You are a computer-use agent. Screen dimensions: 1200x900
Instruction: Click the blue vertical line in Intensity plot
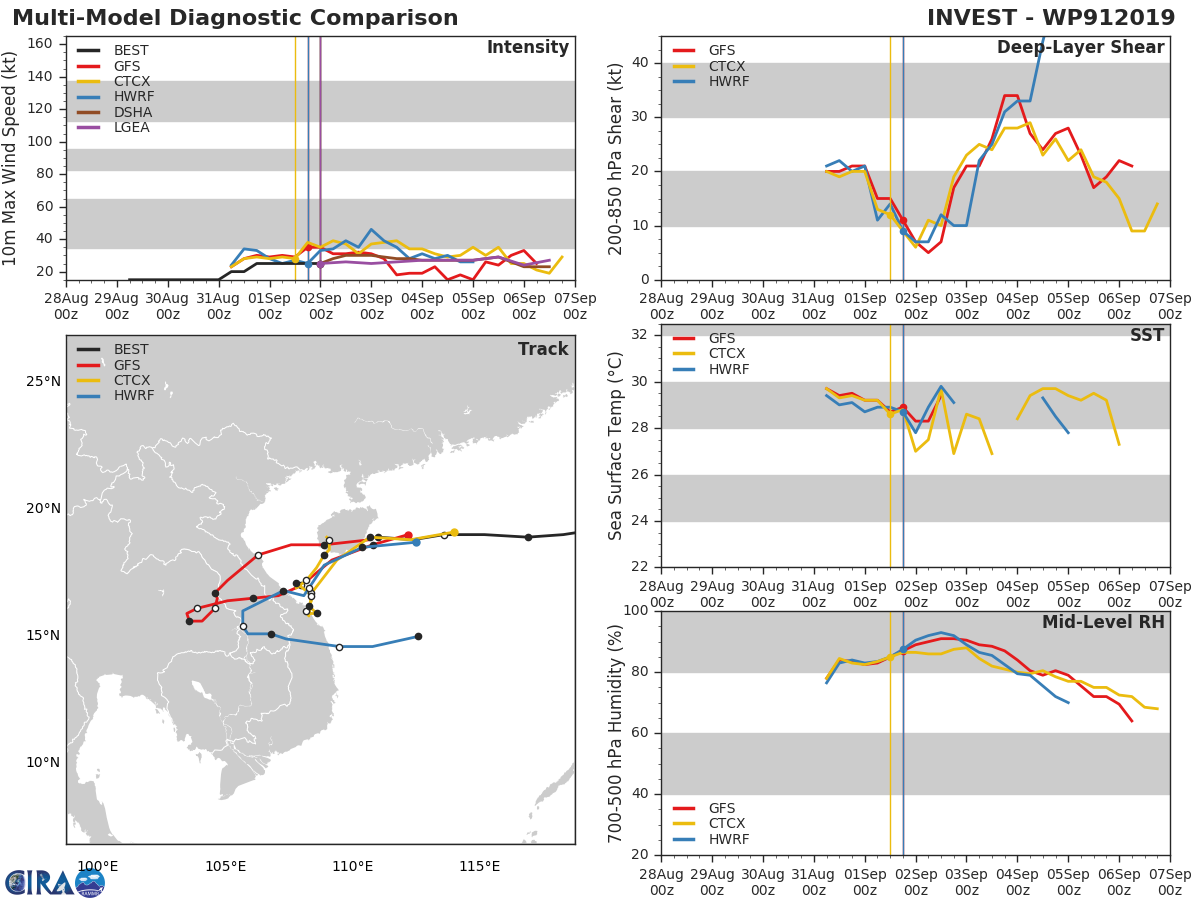[308, 158]
